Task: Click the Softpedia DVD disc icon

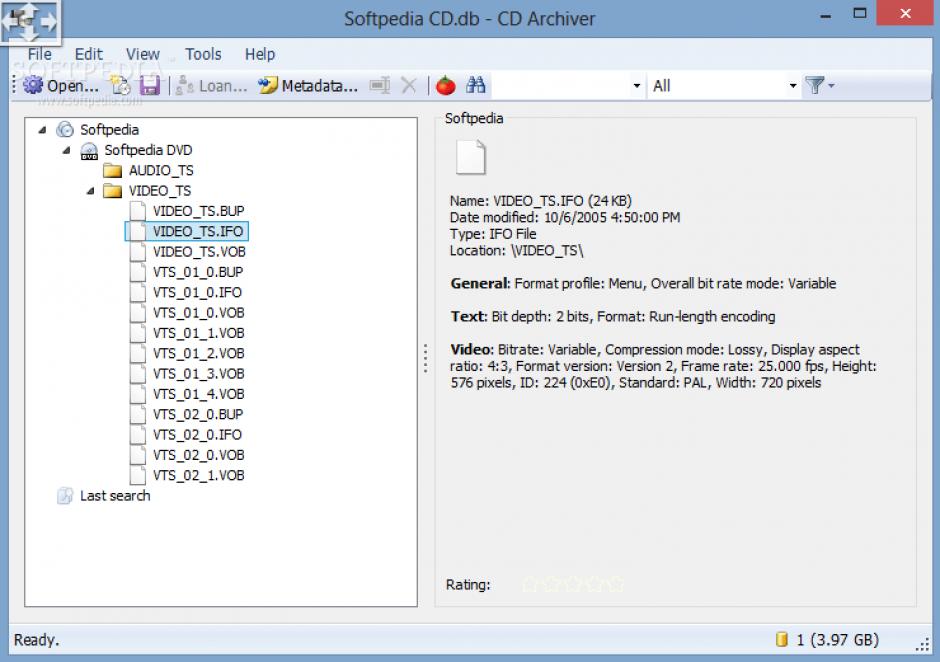Action: point(89,151)
